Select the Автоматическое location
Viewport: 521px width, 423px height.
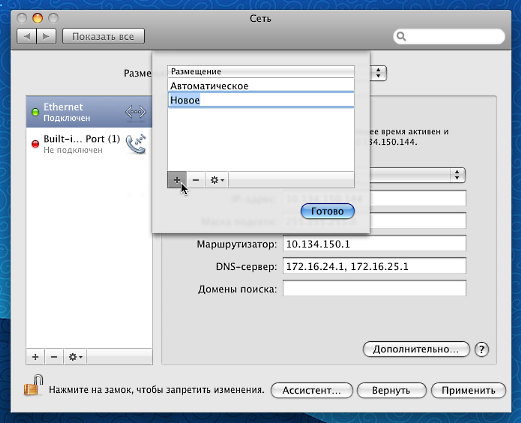tap(261, 86)
